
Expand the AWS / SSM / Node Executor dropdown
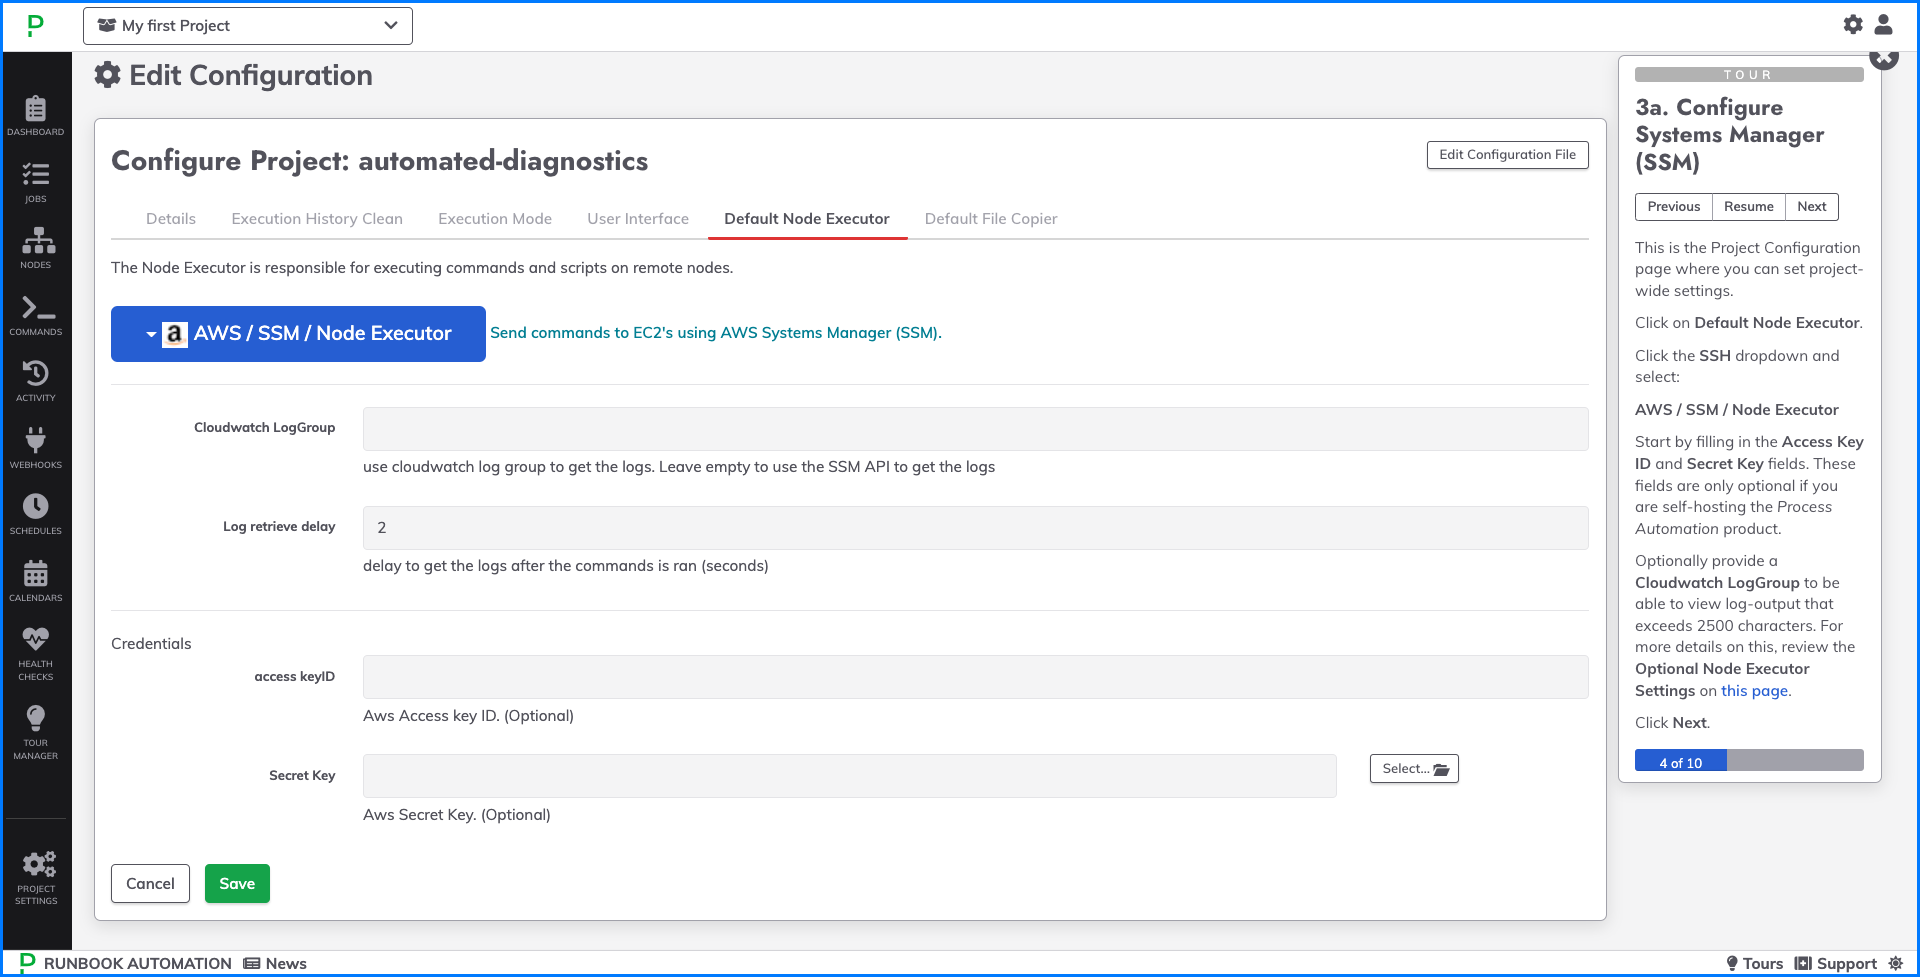(x=298, y=334)
